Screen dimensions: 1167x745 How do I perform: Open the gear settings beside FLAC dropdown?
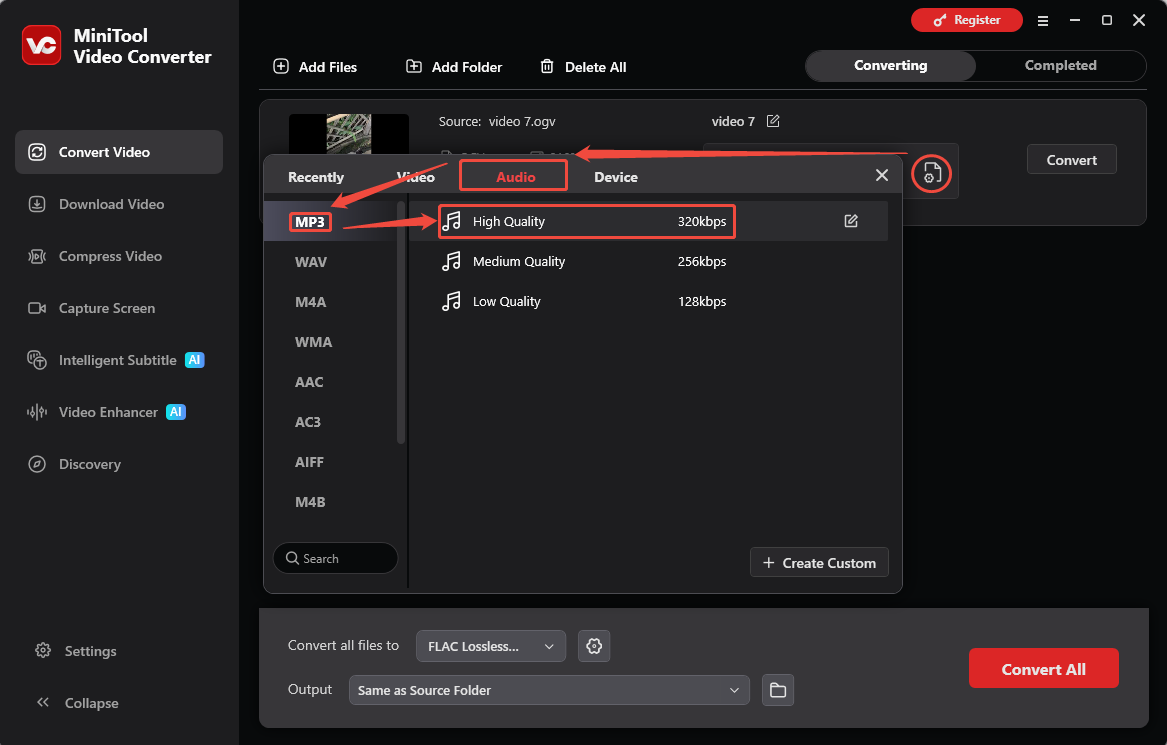tap(594, 646)
